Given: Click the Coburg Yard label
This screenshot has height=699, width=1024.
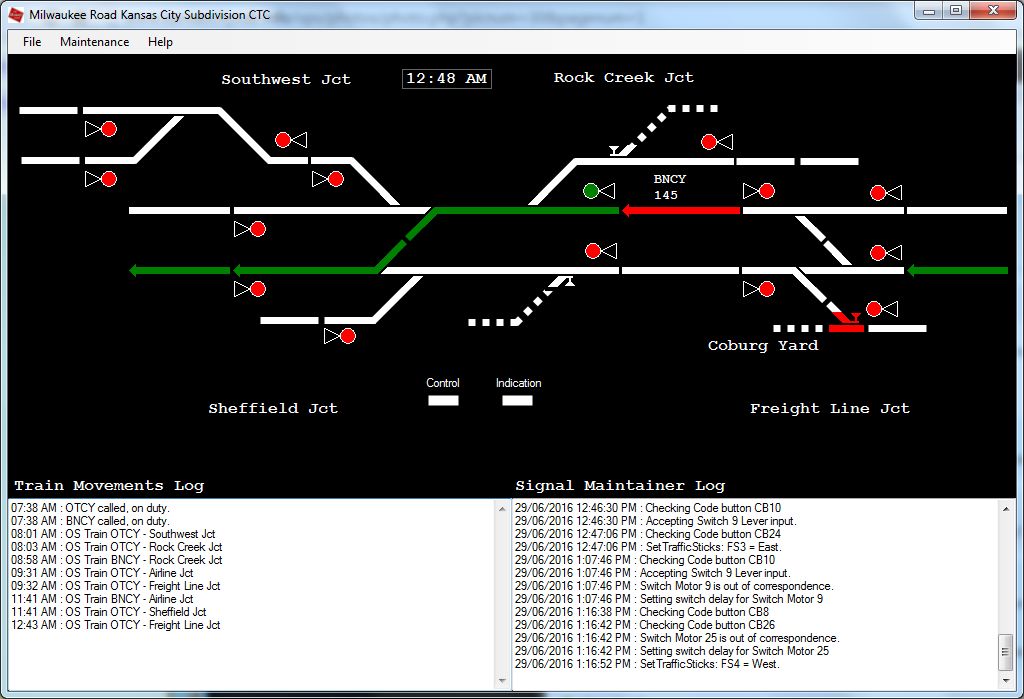Looking at the screenshot, I should click(x=763, y=346).
